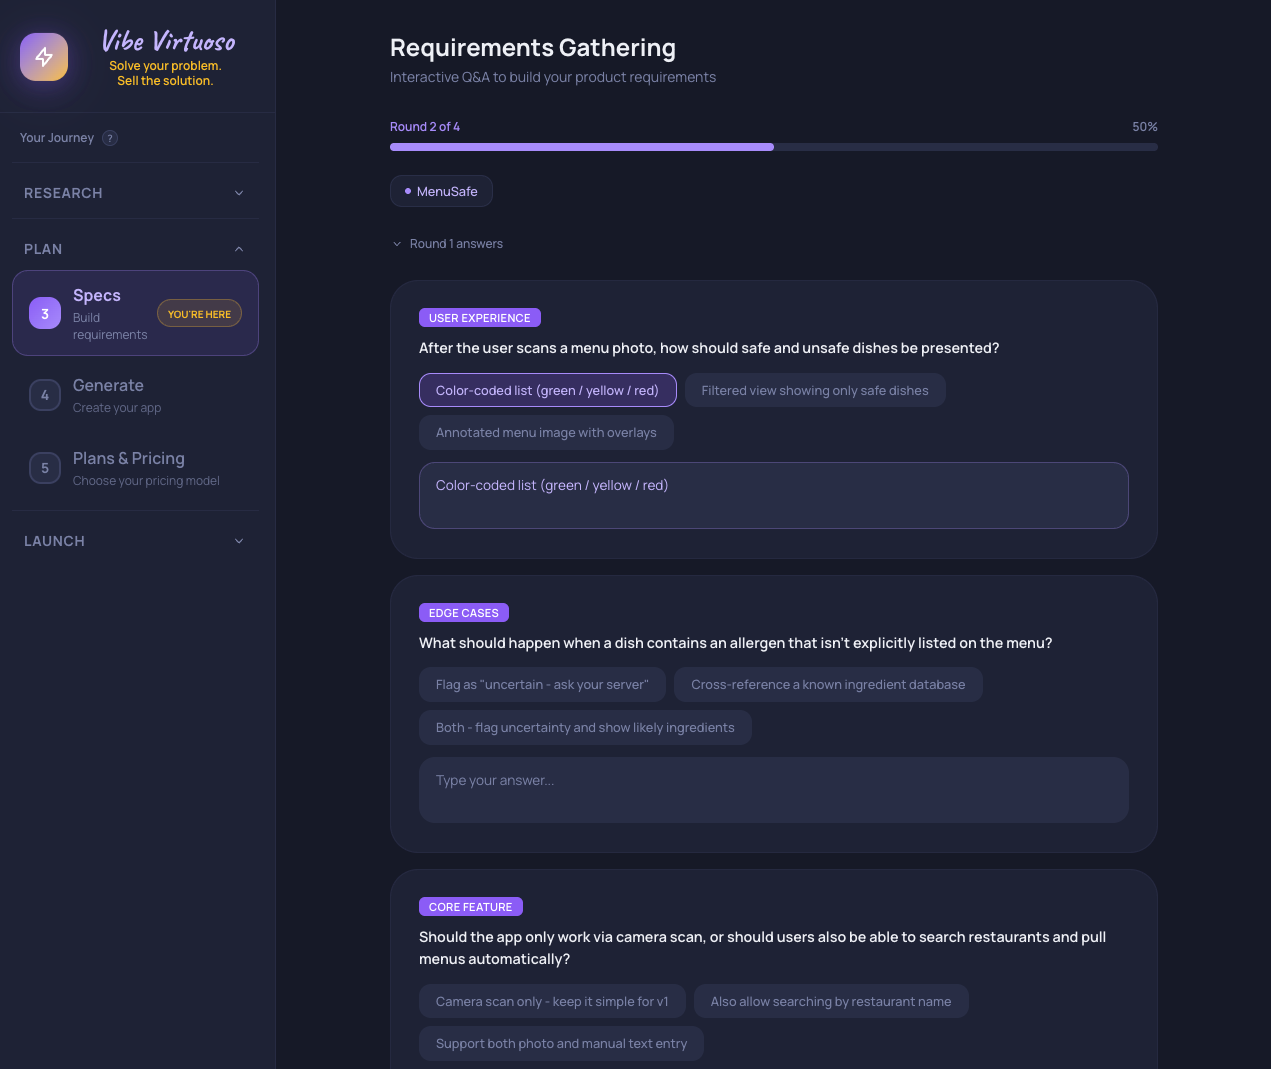
Task: Click the YOU'RE HERE badge
Action: point(199,313)
